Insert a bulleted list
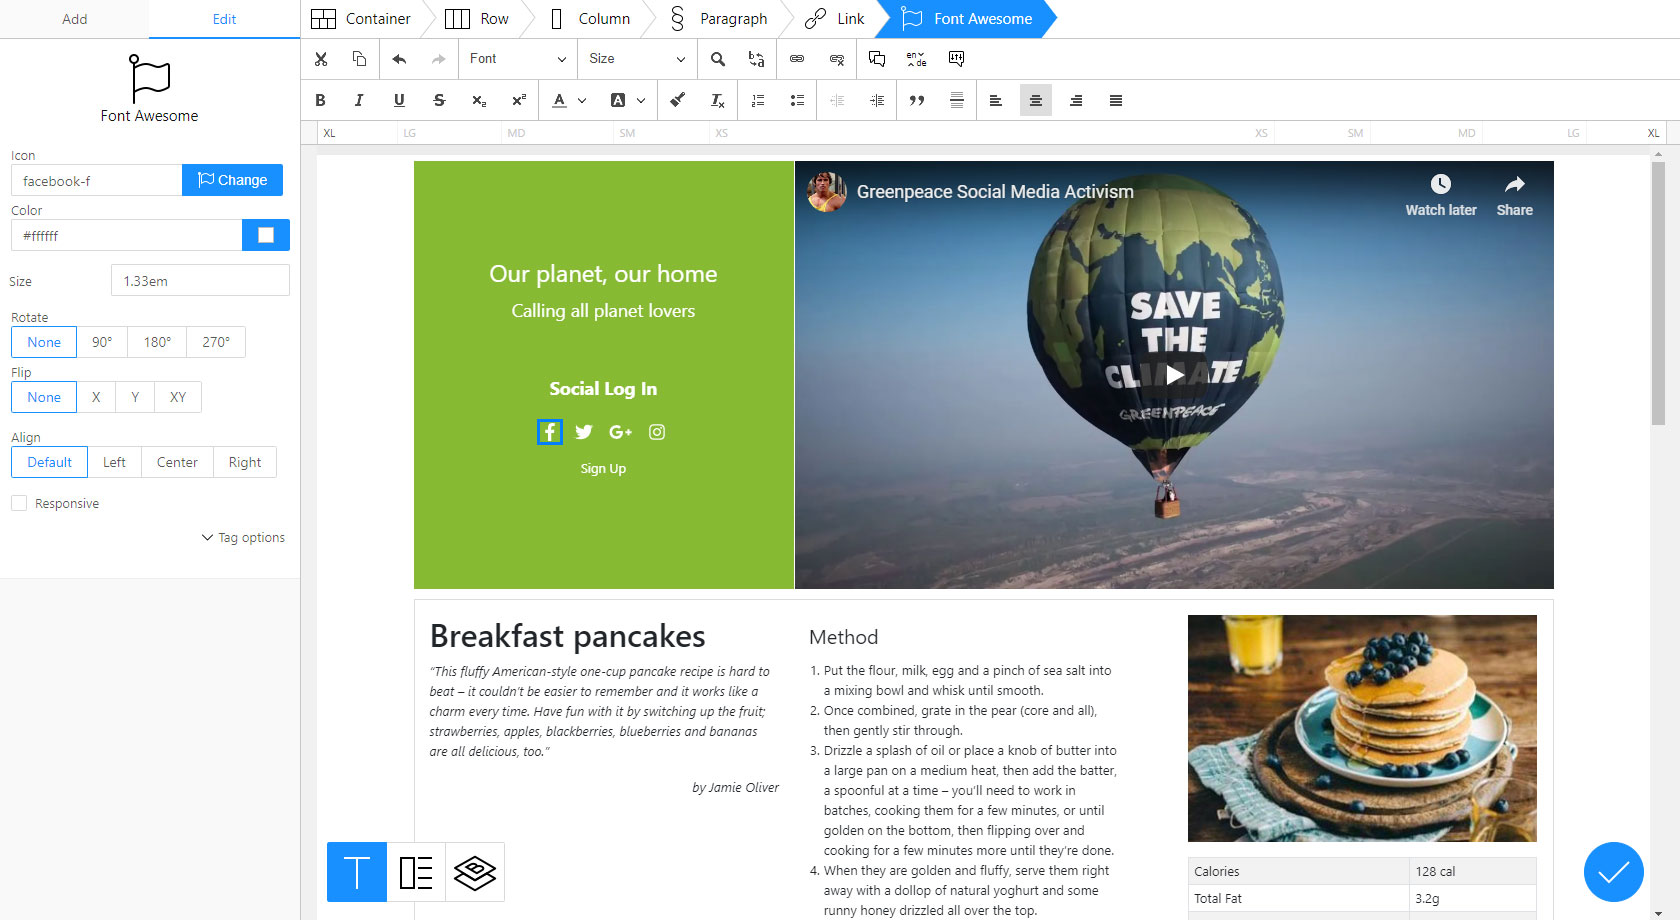 [x=797, y=100]
